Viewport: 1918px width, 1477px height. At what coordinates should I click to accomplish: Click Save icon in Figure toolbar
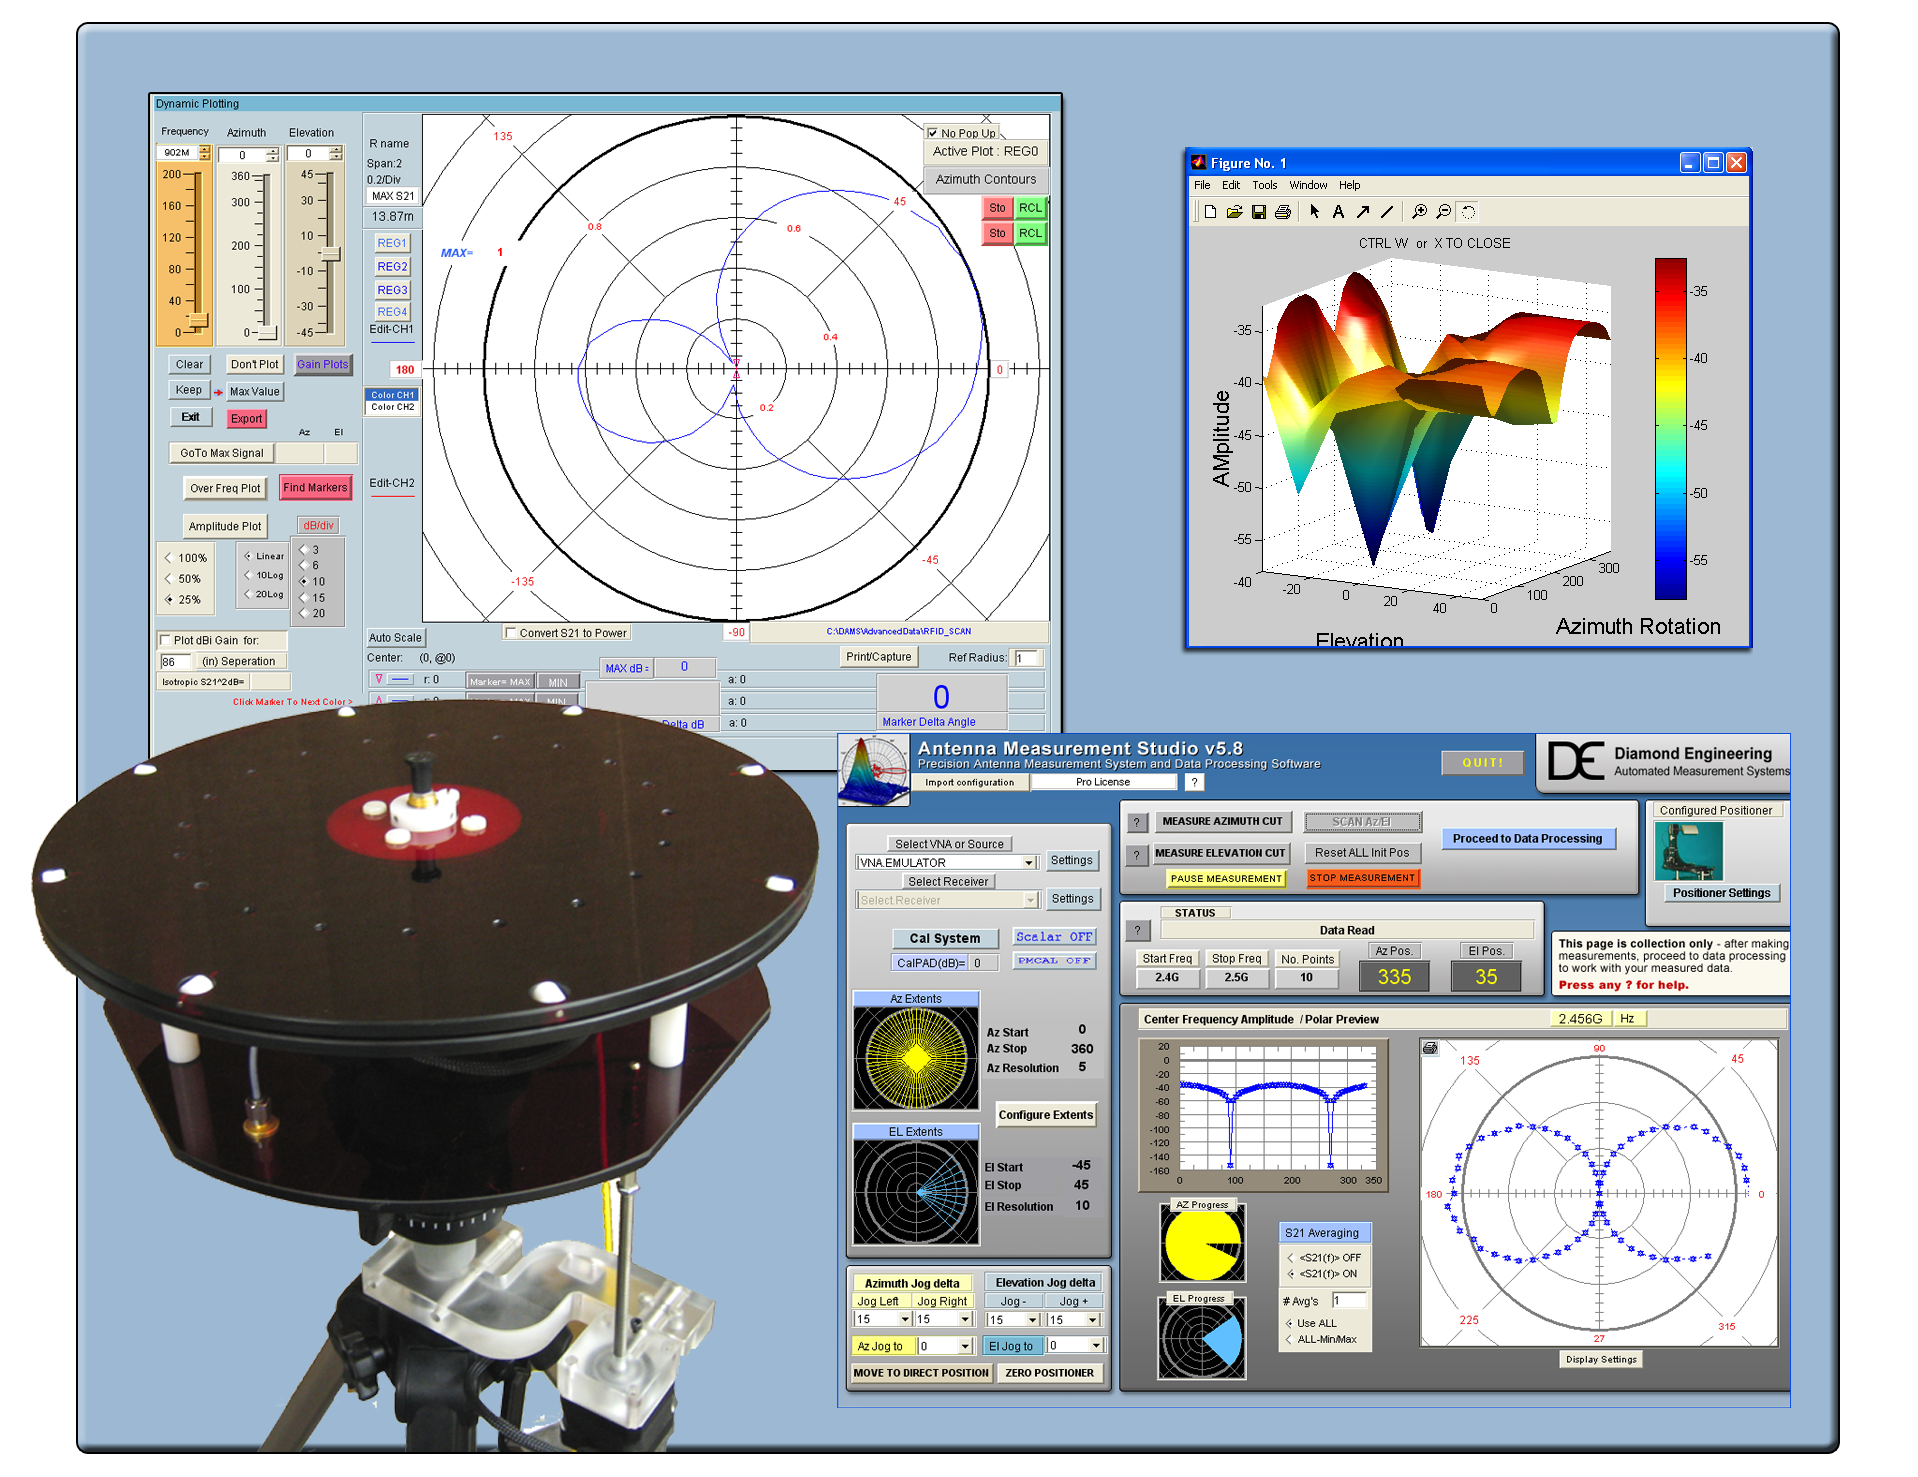coord(1259,212)
